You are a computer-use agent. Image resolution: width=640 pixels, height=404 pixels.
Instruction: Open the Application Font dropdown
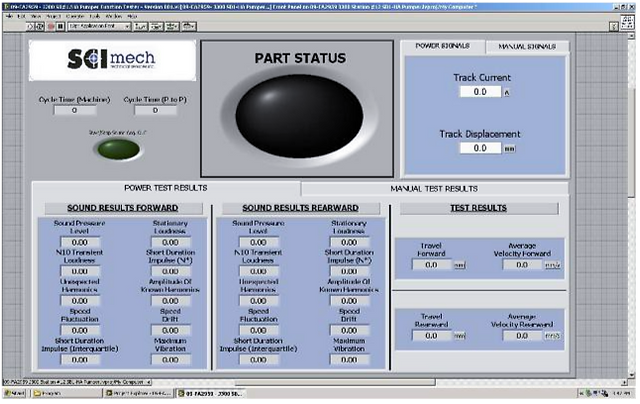pyautogui.click(x=99, y=27)
